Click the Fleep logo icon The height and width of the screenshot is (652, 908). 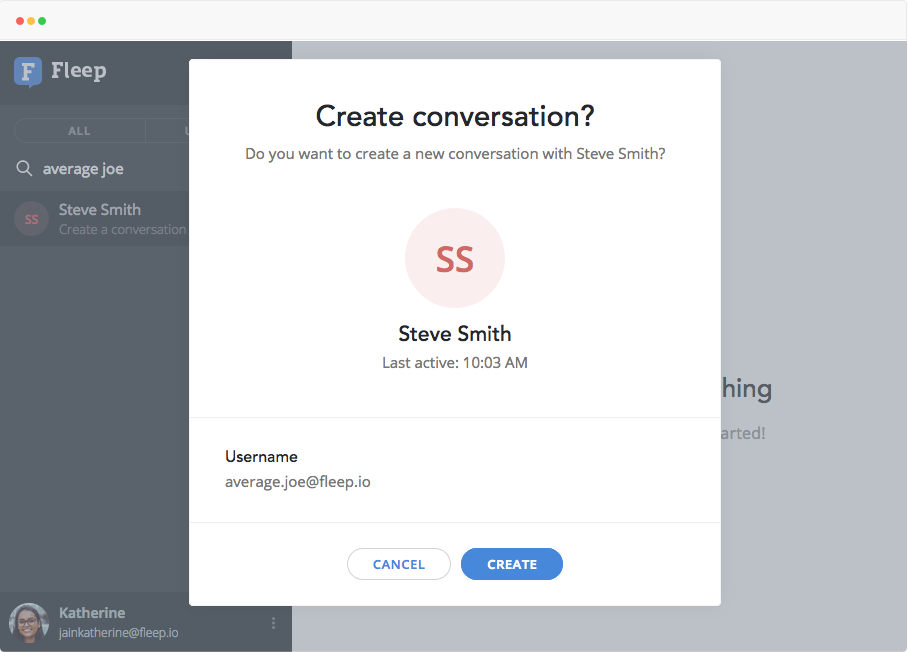pos(28,72)
